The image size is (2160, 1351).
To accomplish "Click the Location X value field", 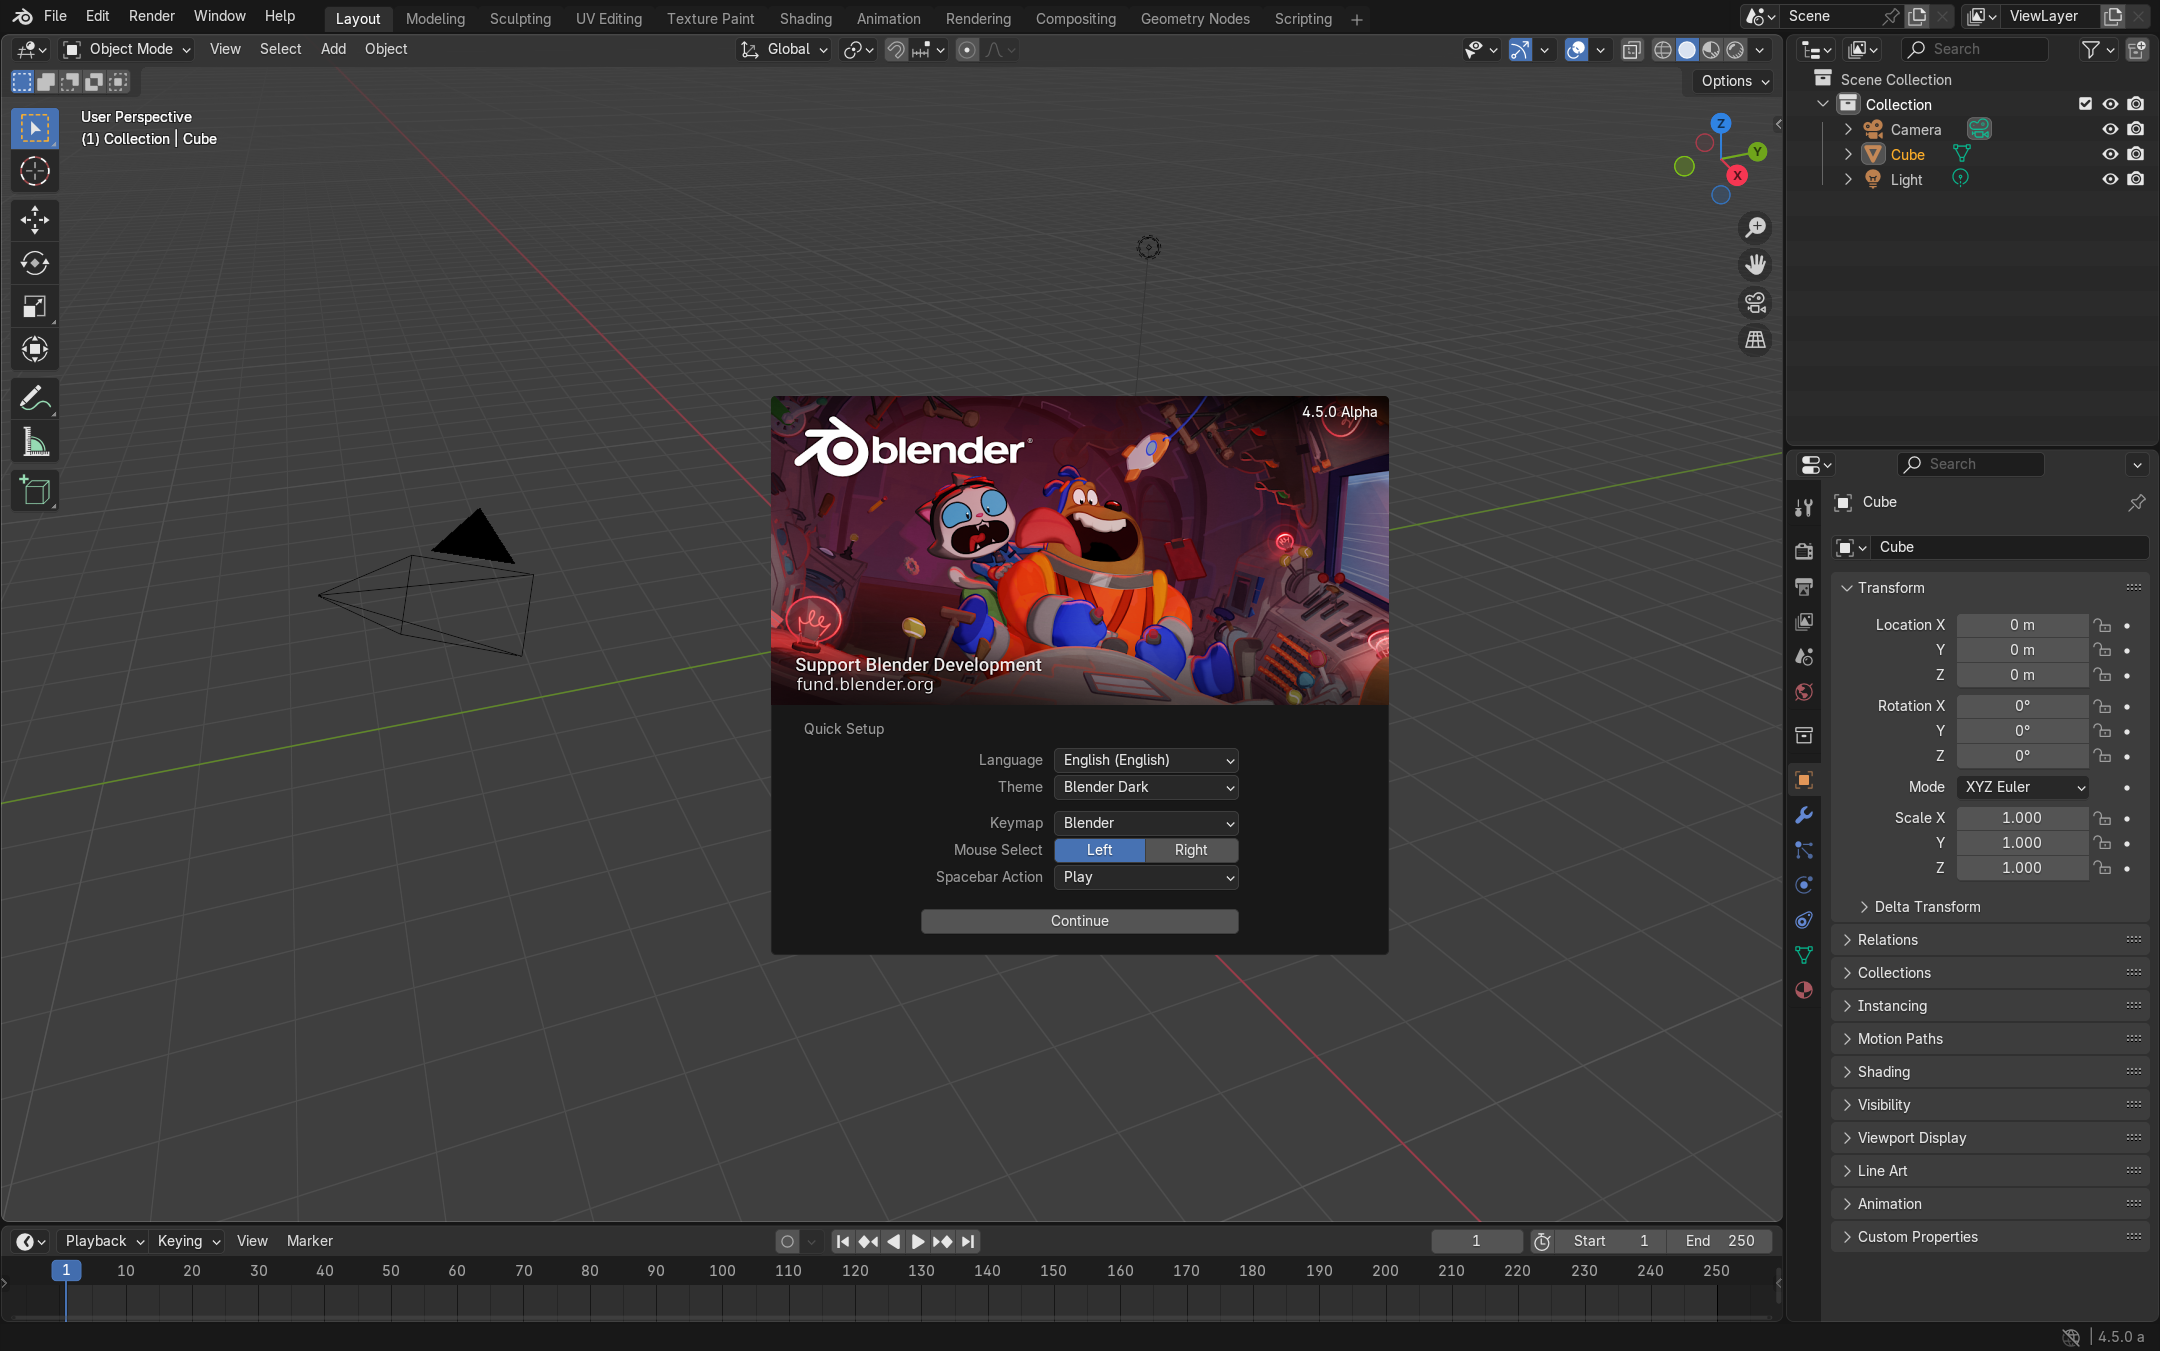I will click(2021, 625).
